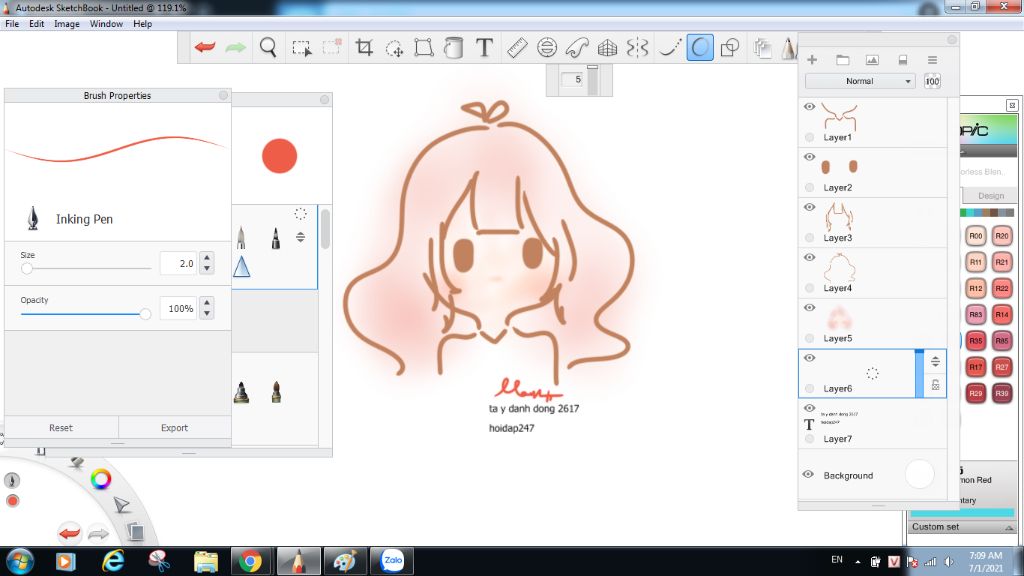This screenshot has height=576, width=1024.
Task: Click the lagoon Undo arrow
Action: click(69, 533)
